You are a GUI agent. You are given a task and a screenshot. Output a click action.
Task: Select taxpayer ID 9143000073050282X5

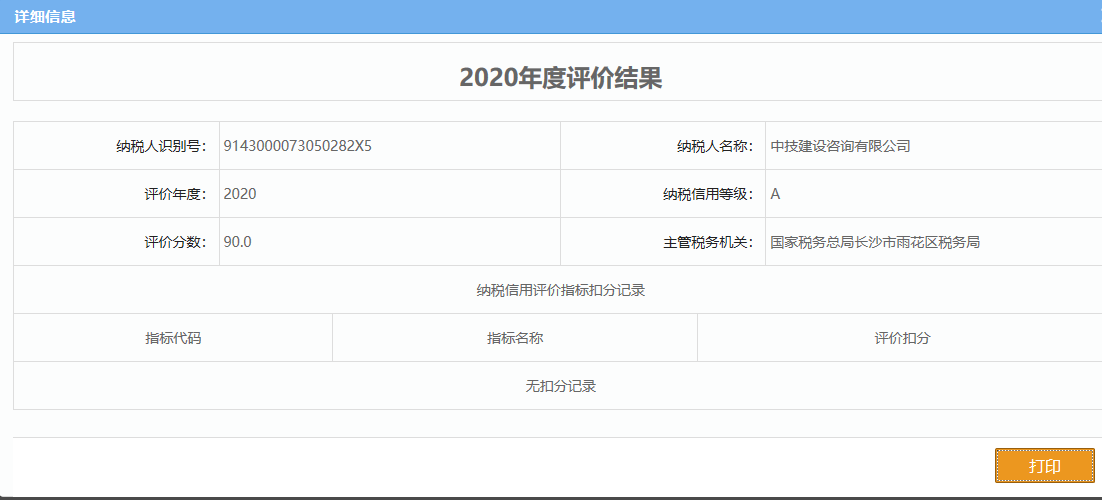297,146
